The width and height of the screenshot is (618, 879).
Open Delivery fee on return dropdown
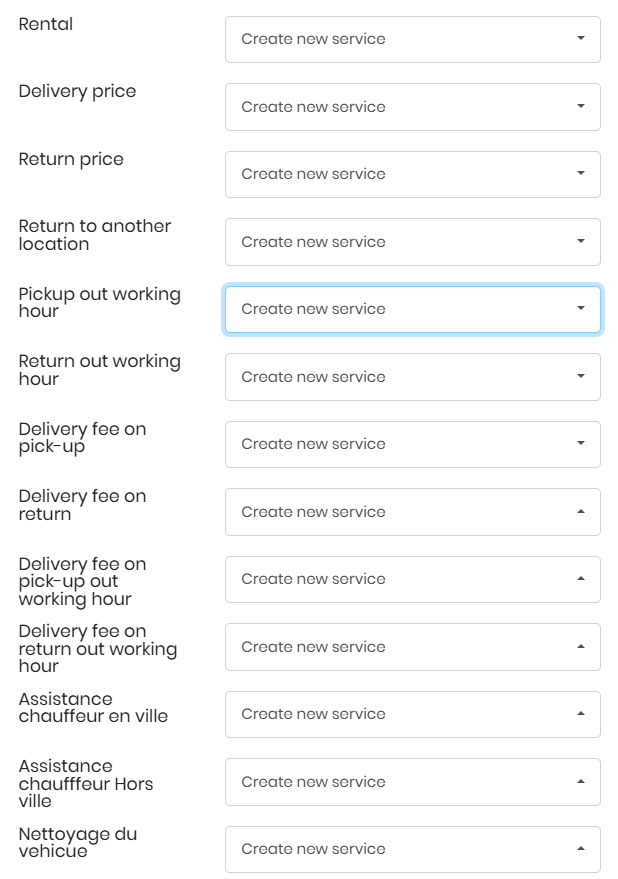coord(412,512)
